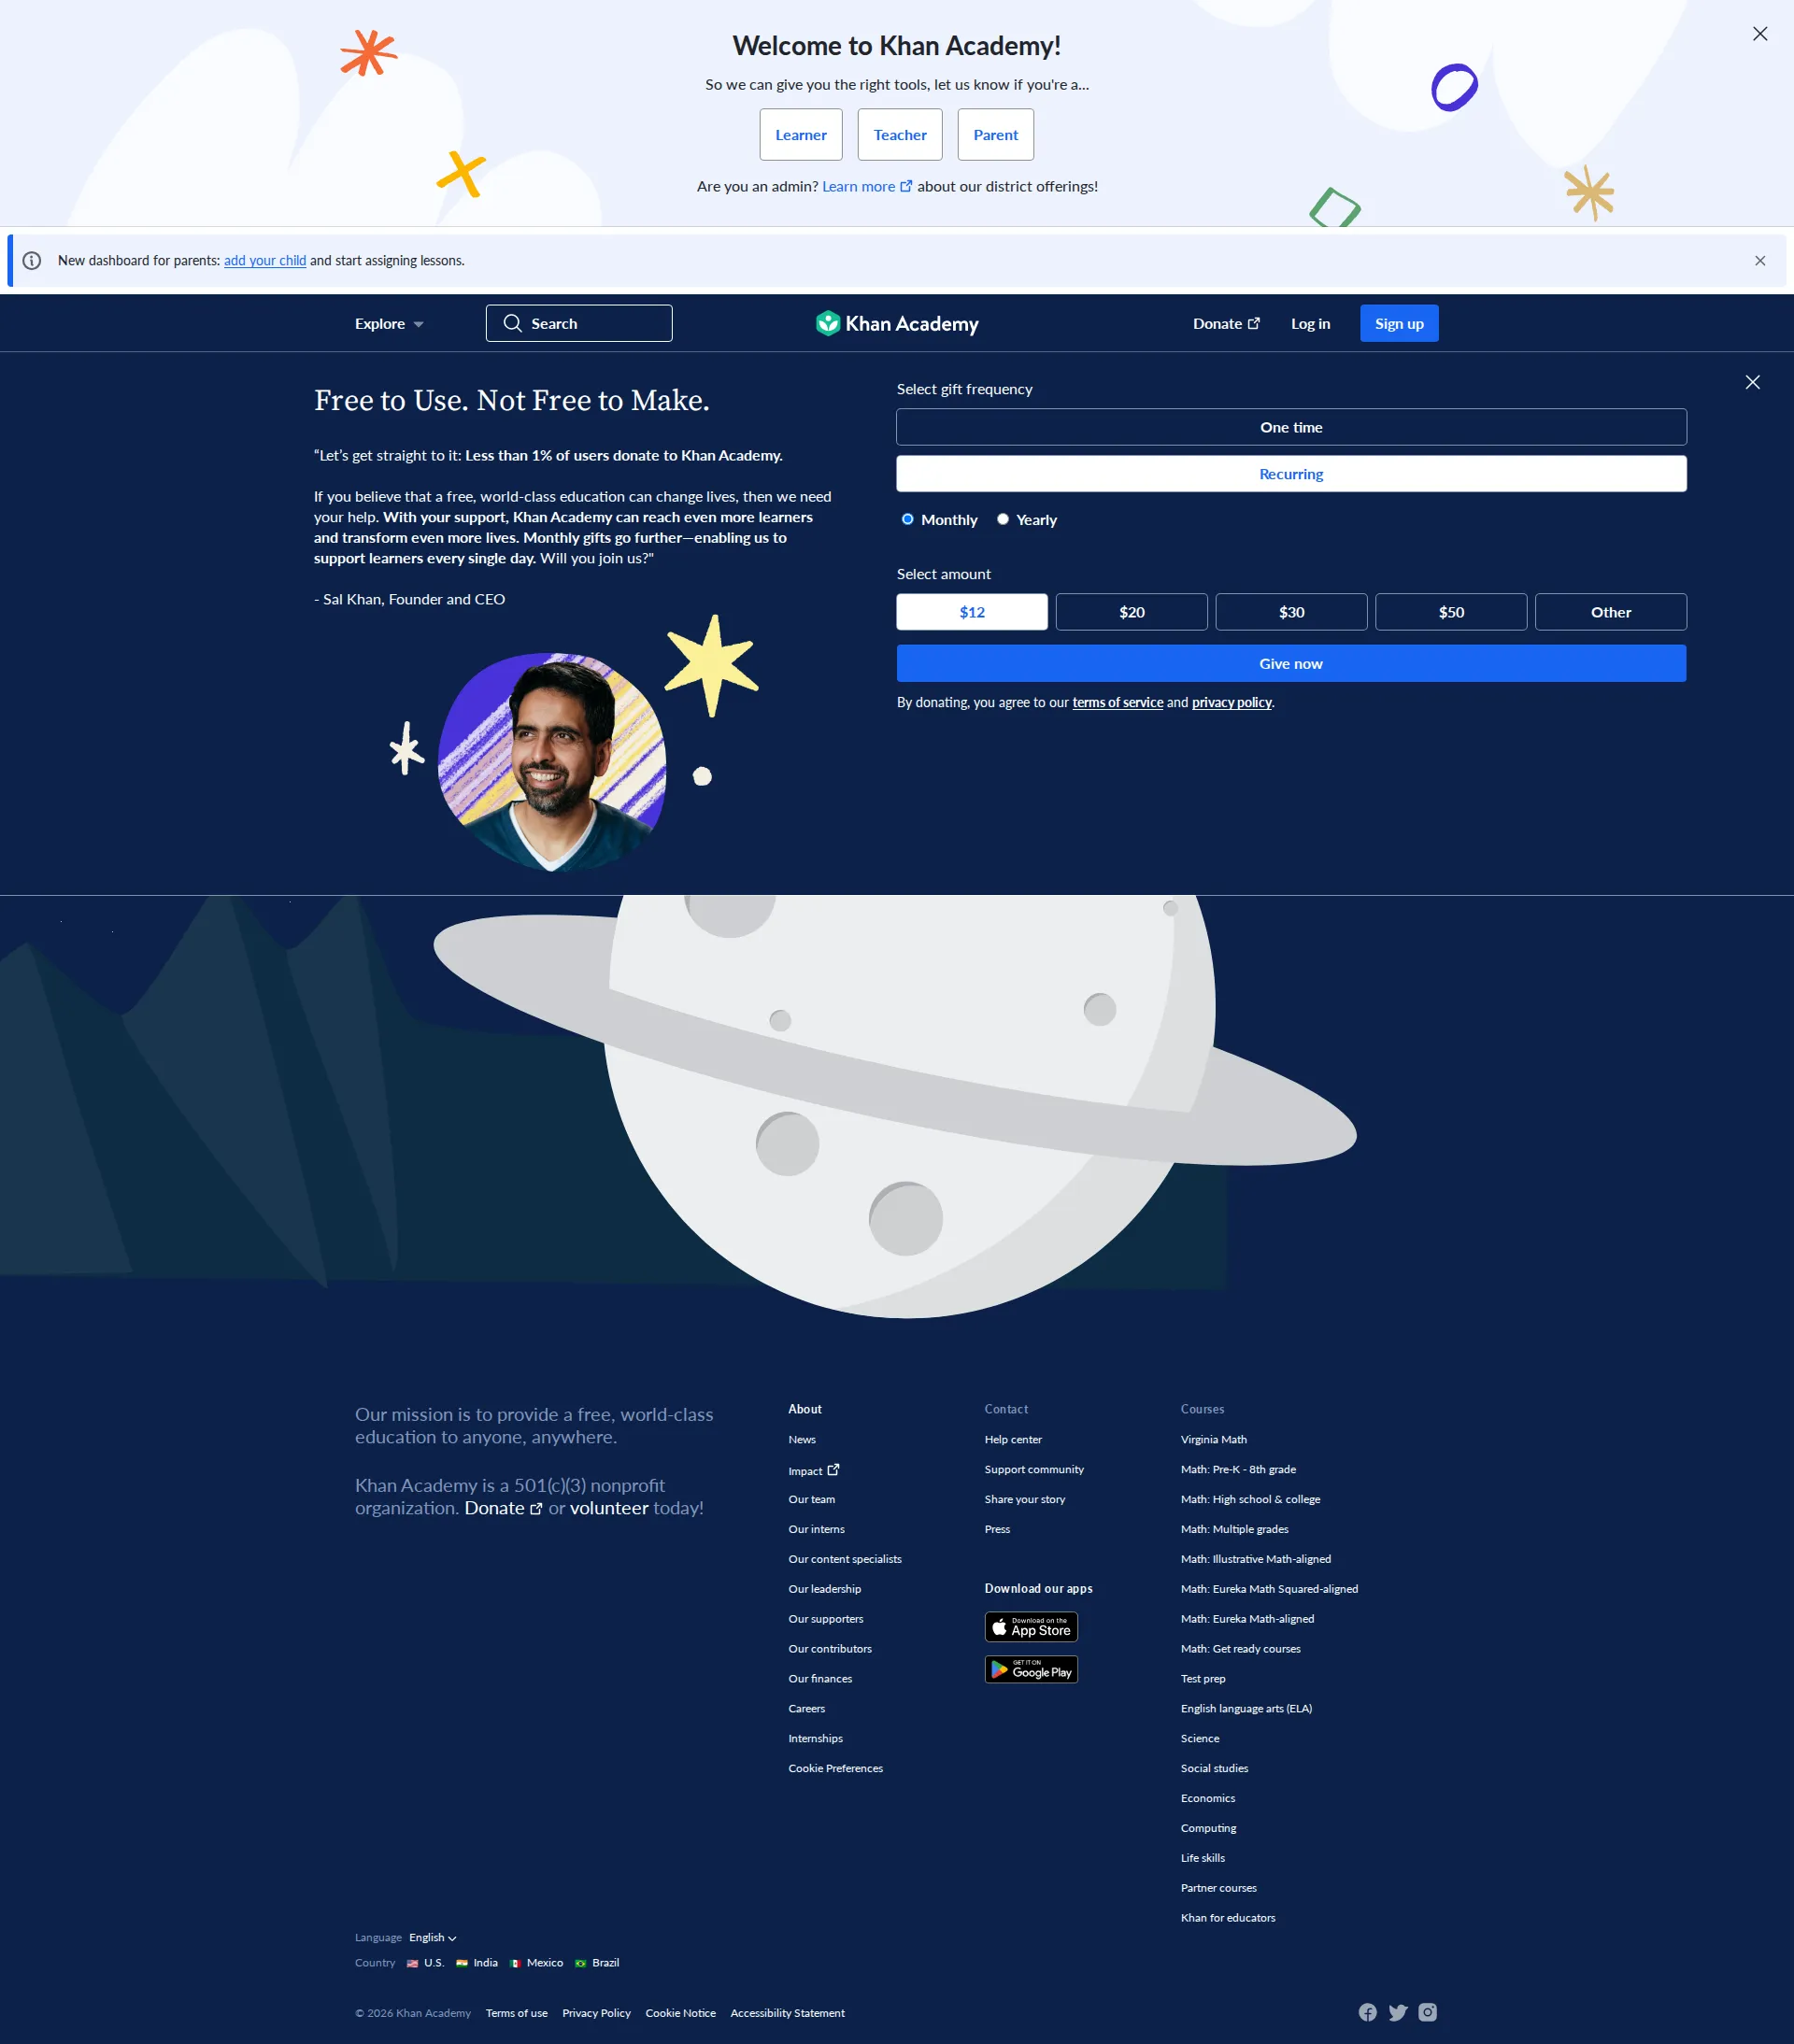
Task: Open the Google Play download badge
Action: pyautogui.click(x=1031, y=1669)
